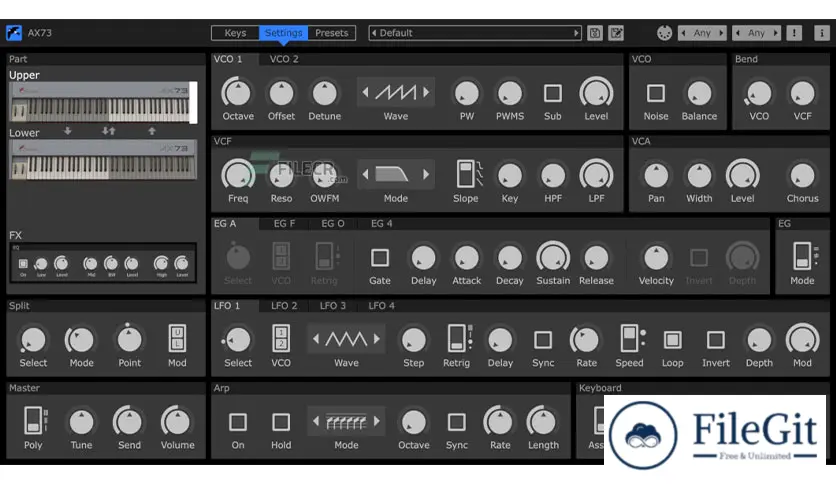Select the Lower part keyboard thumbnail
The height and width of the screenshot is (484, 836).
[103, 159]
